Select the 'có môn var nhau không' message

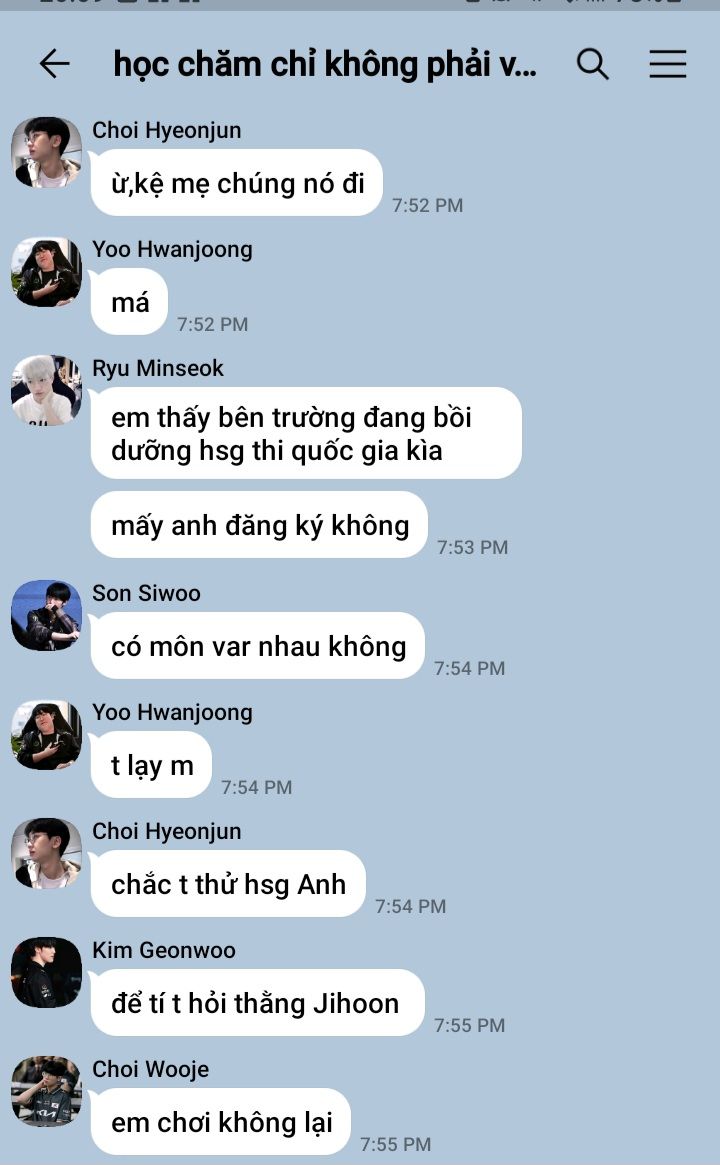[258, 646]
